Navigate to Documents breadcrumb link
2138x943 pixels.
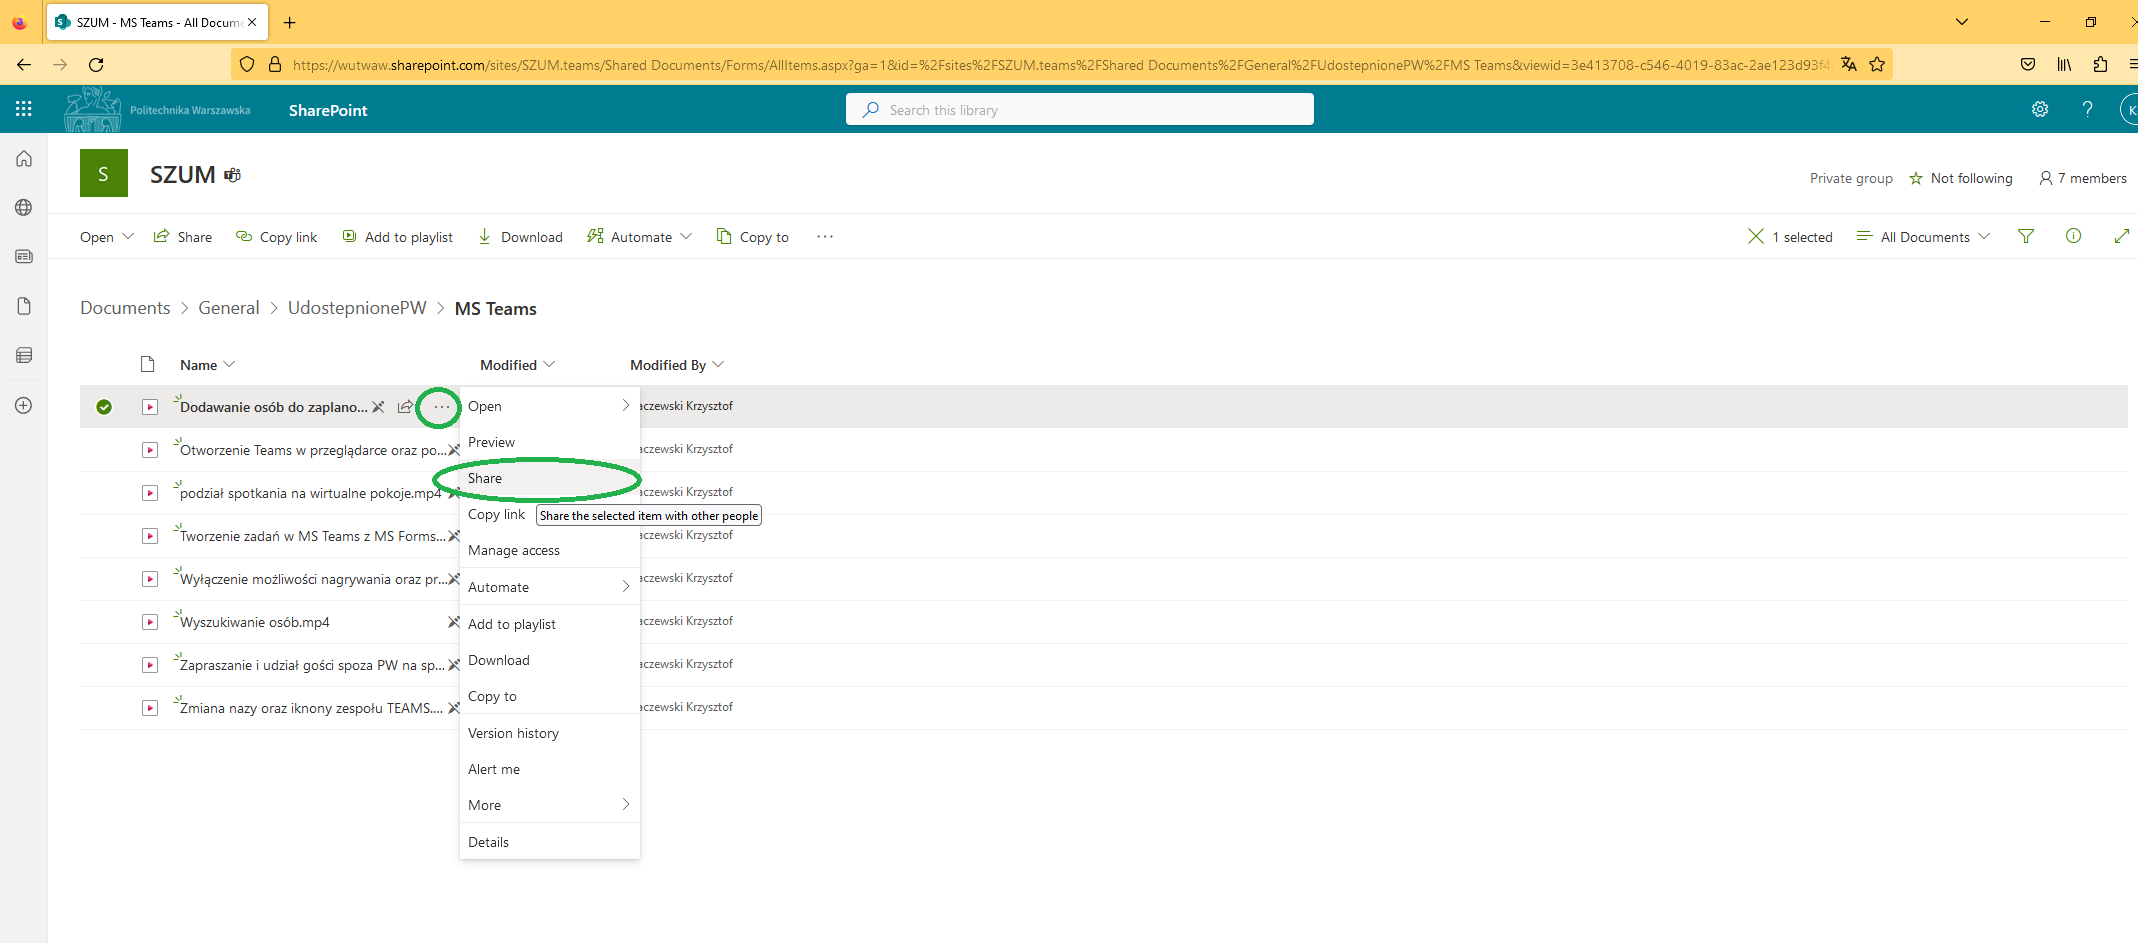click(x=125, y=308)
